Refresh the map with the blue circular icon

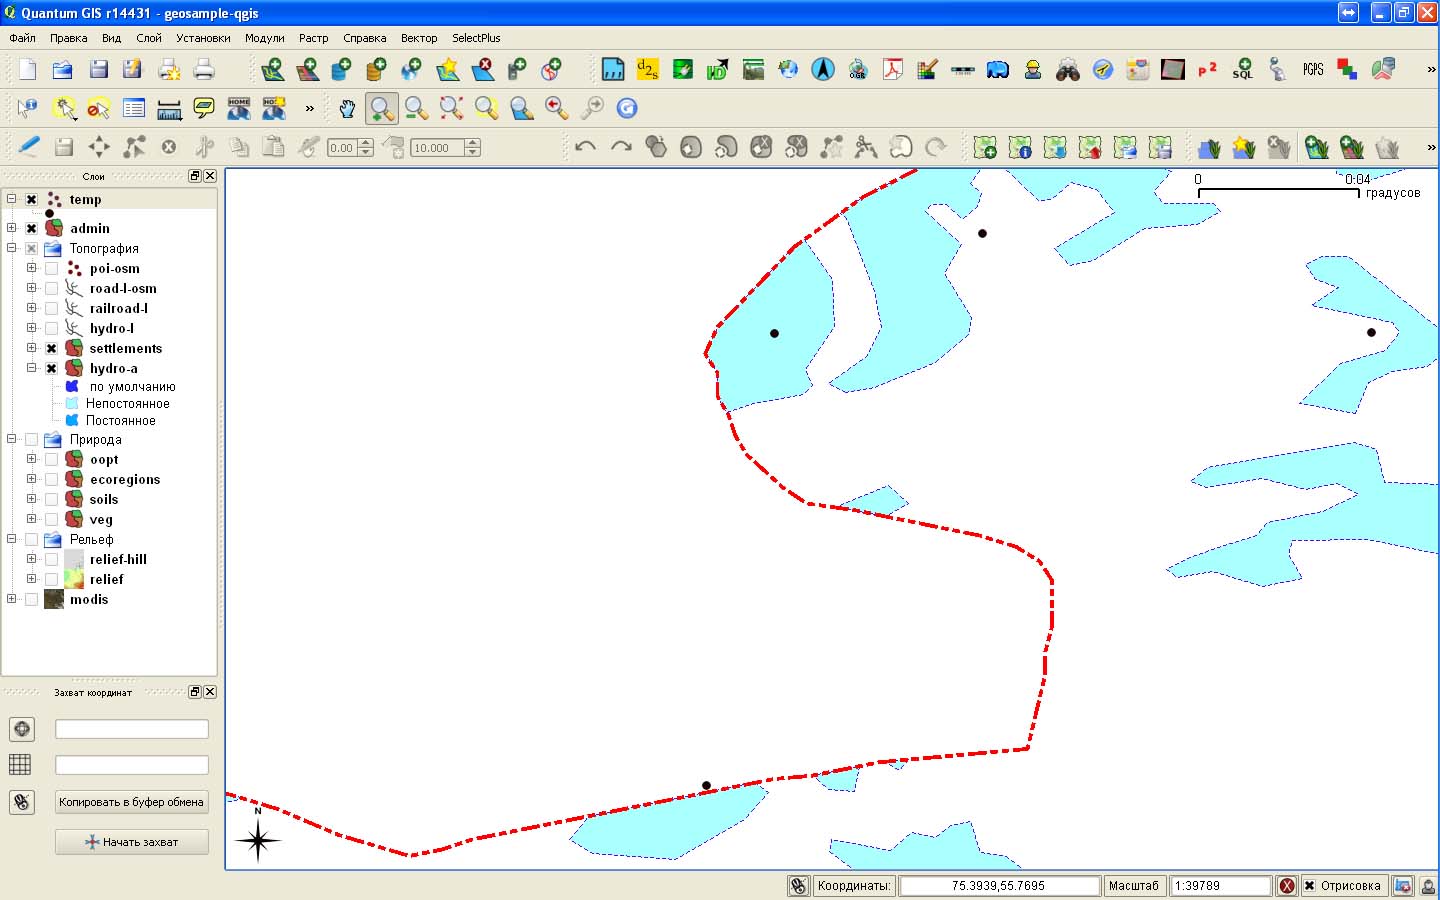point(627,108)
